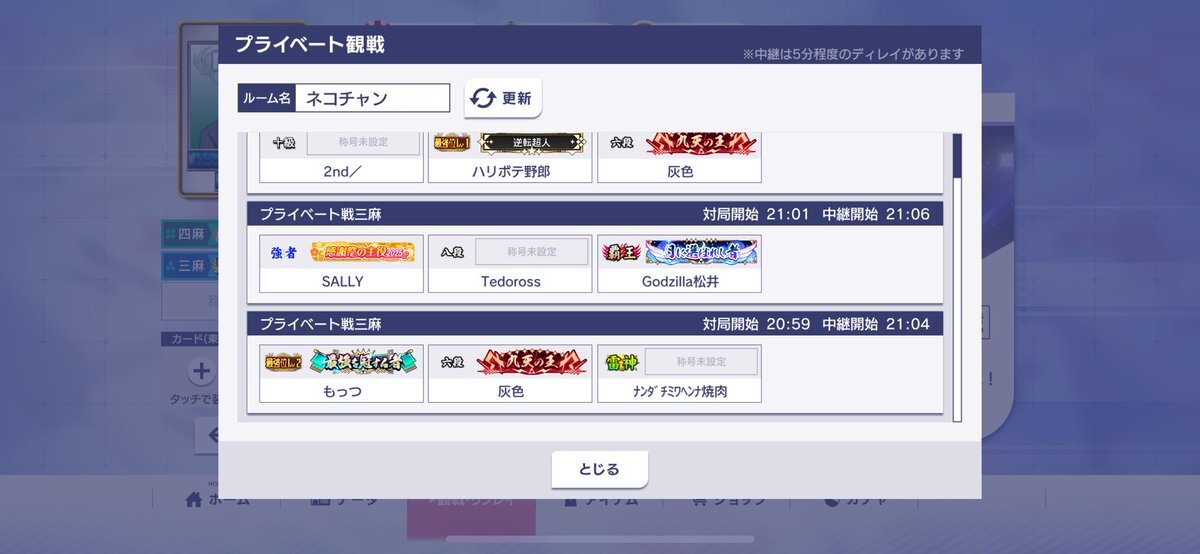Click the 覇王 rank icon for Godzilla松井
The width and height of the screenshot is (1200, 554).
coord(621,252)
